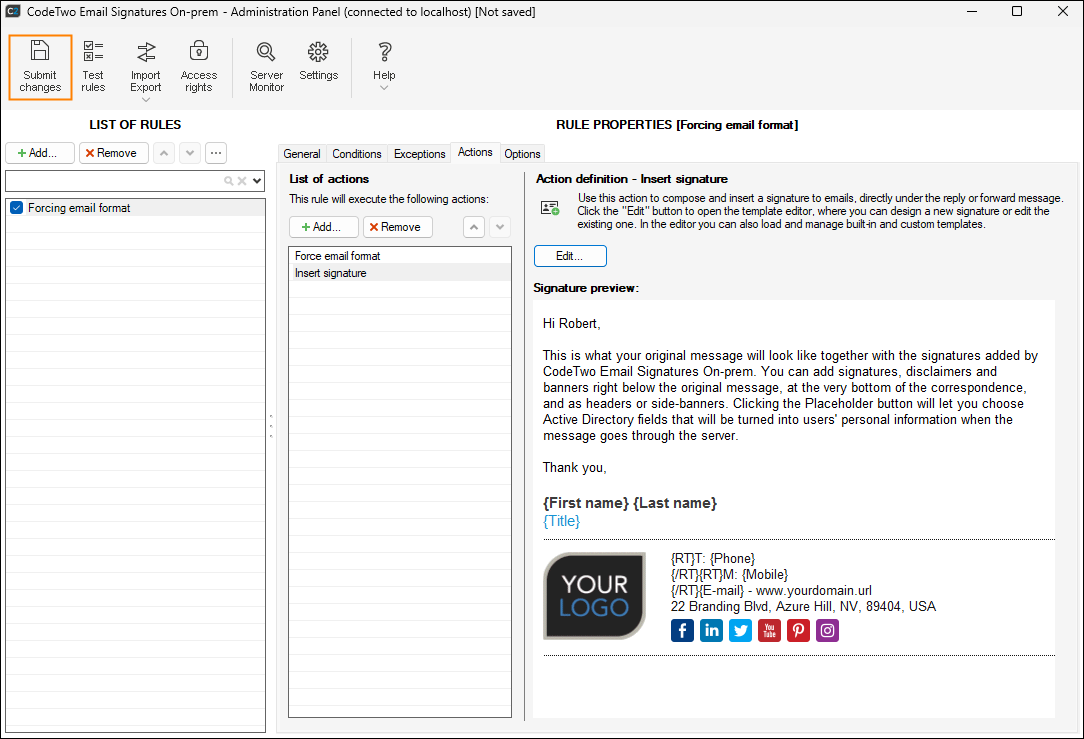1084x739 pixels.
Task: Expand the Import Export dropdown
Action: pos(146,99)
